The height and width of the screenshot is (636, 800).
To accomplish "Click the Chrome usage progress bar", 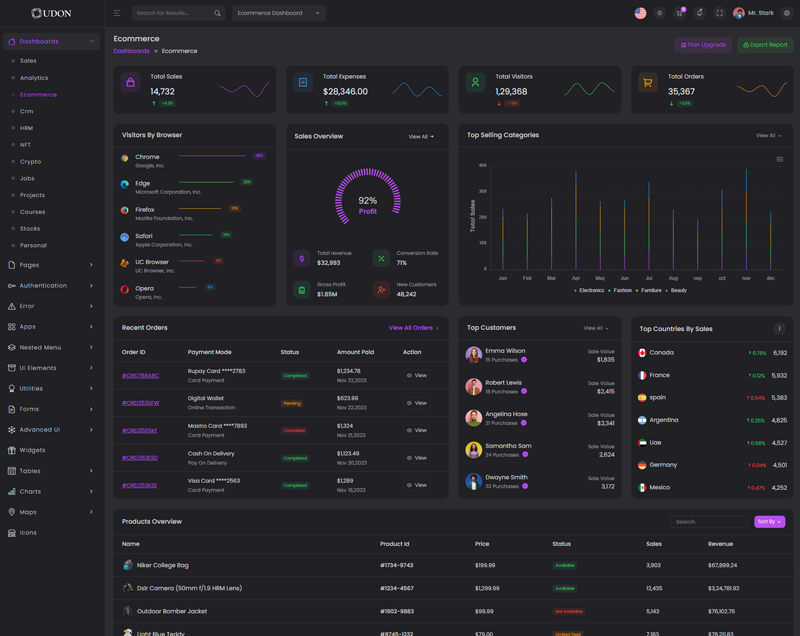I will 212,156.
